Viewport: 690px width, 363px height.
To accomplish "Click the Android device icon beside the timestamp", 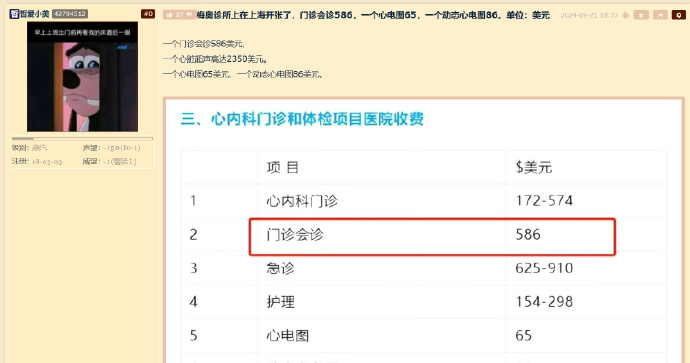I will [x=625, y=15].
